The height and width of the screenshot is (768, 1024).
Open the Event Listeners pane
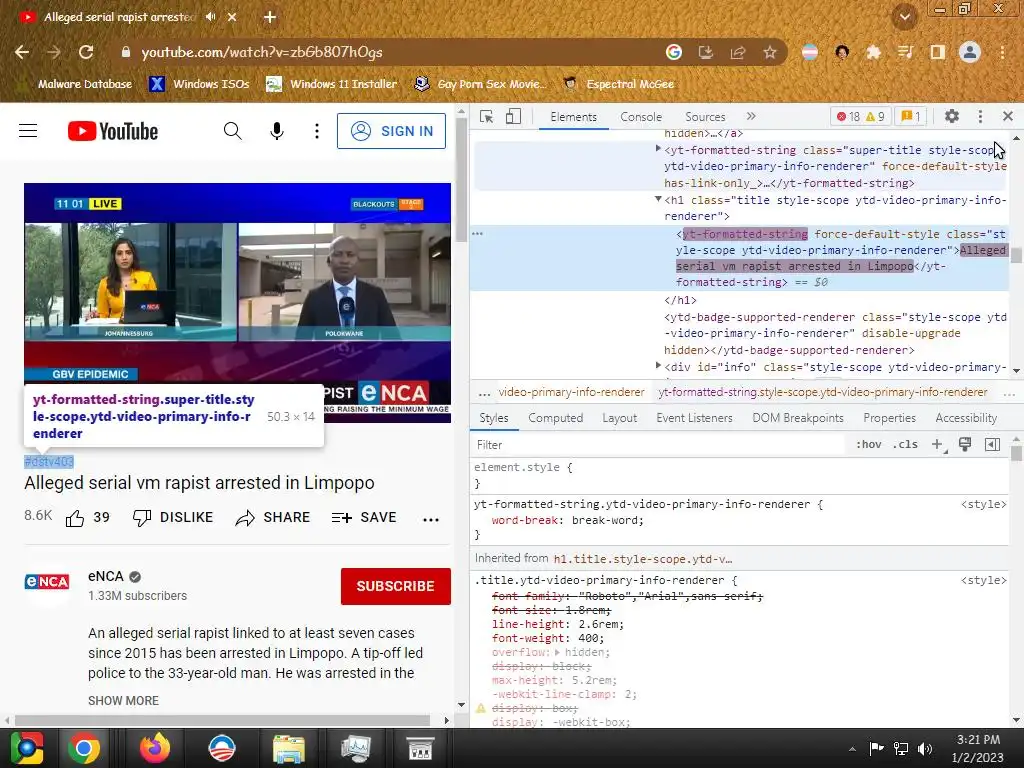[x=694, y=418]
